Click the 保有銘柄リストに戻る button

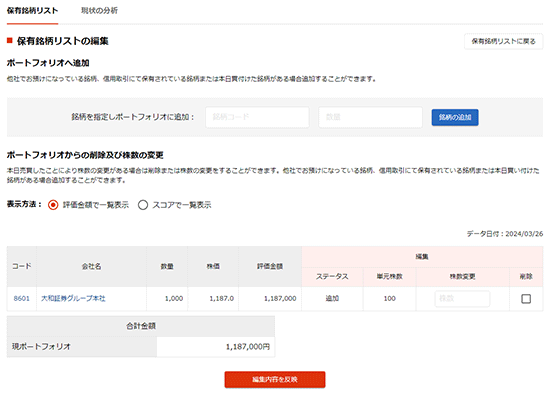point(503,41)
